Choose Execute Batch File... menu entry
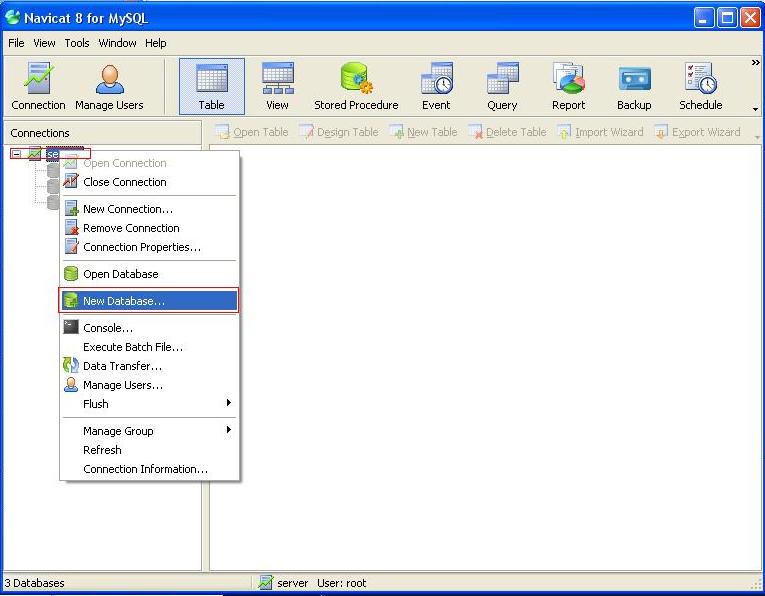This screenshot has width=765, height=596. click(x=149, y=347)
